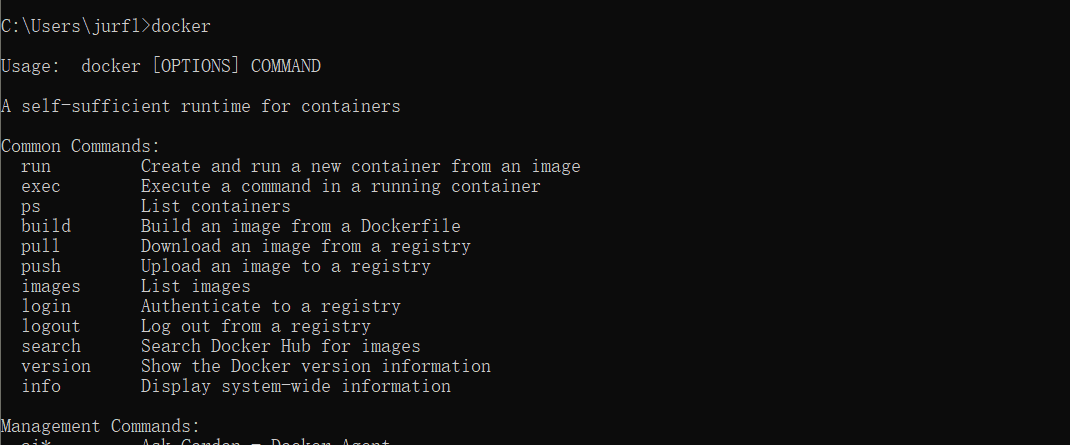Click the 'C:\Users\jurfl>' prompt path
Screen dimensions: 1070x445
coord(75,26)
